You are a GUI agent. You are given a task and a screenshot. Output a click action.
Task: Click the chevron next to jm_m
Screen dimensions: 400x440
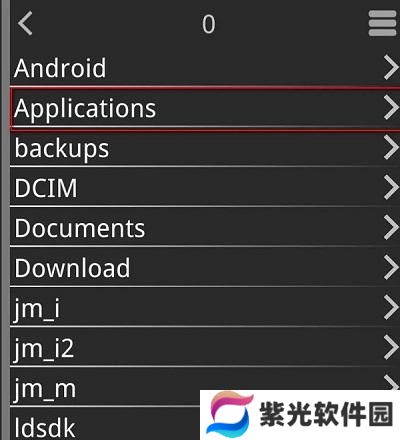pyautogui.click(x=391, y=383)
